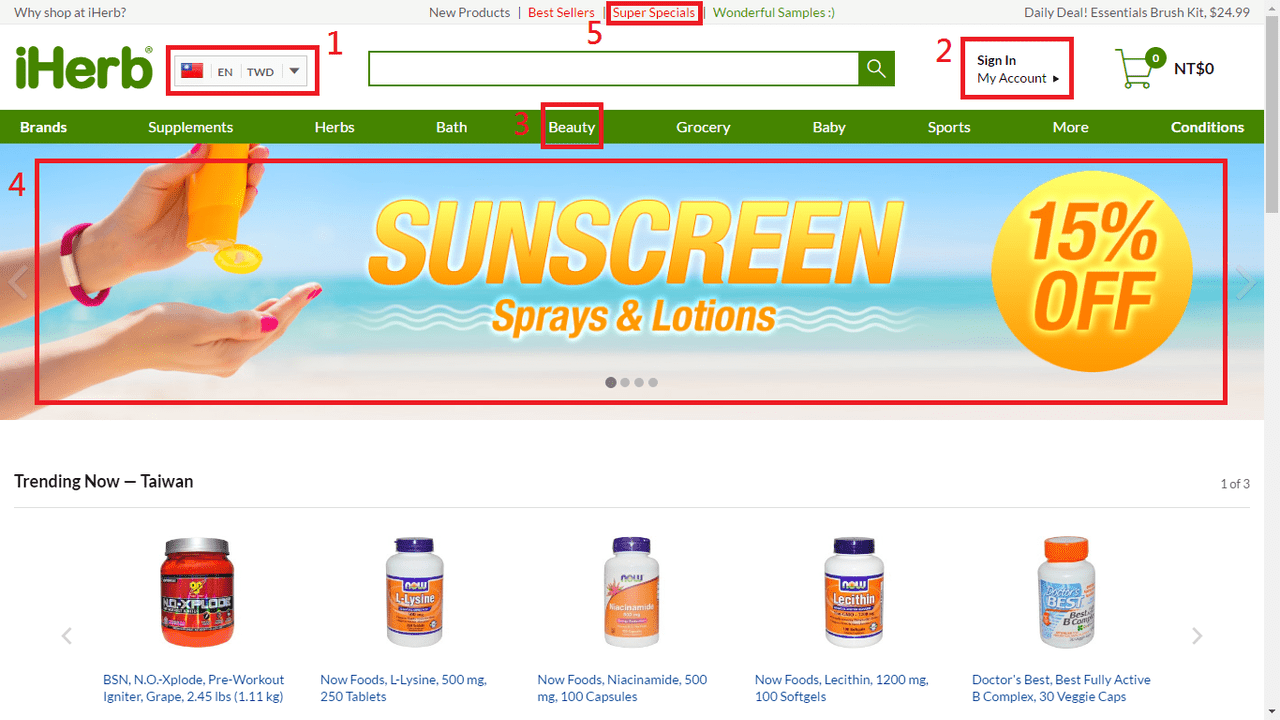Open the Super Specials link

pyautogui.click(x=654, y=13)
